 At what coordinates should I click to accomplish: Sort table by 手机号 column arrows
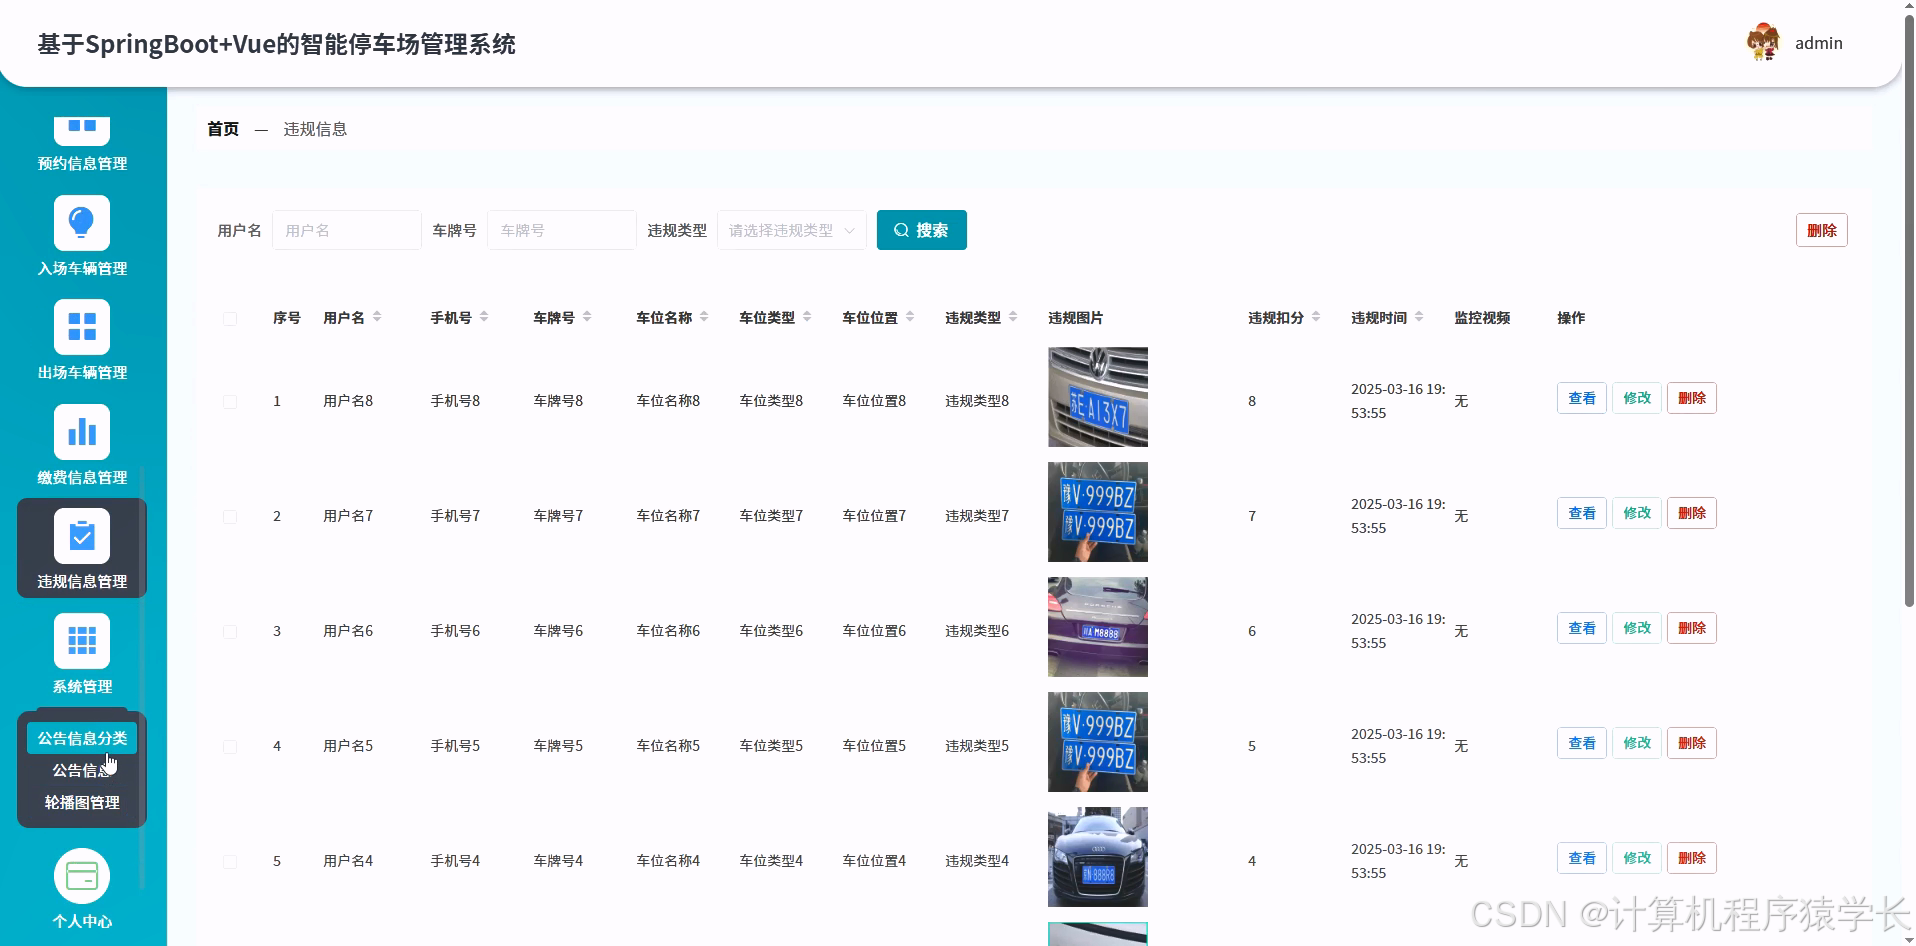(484, 317)
